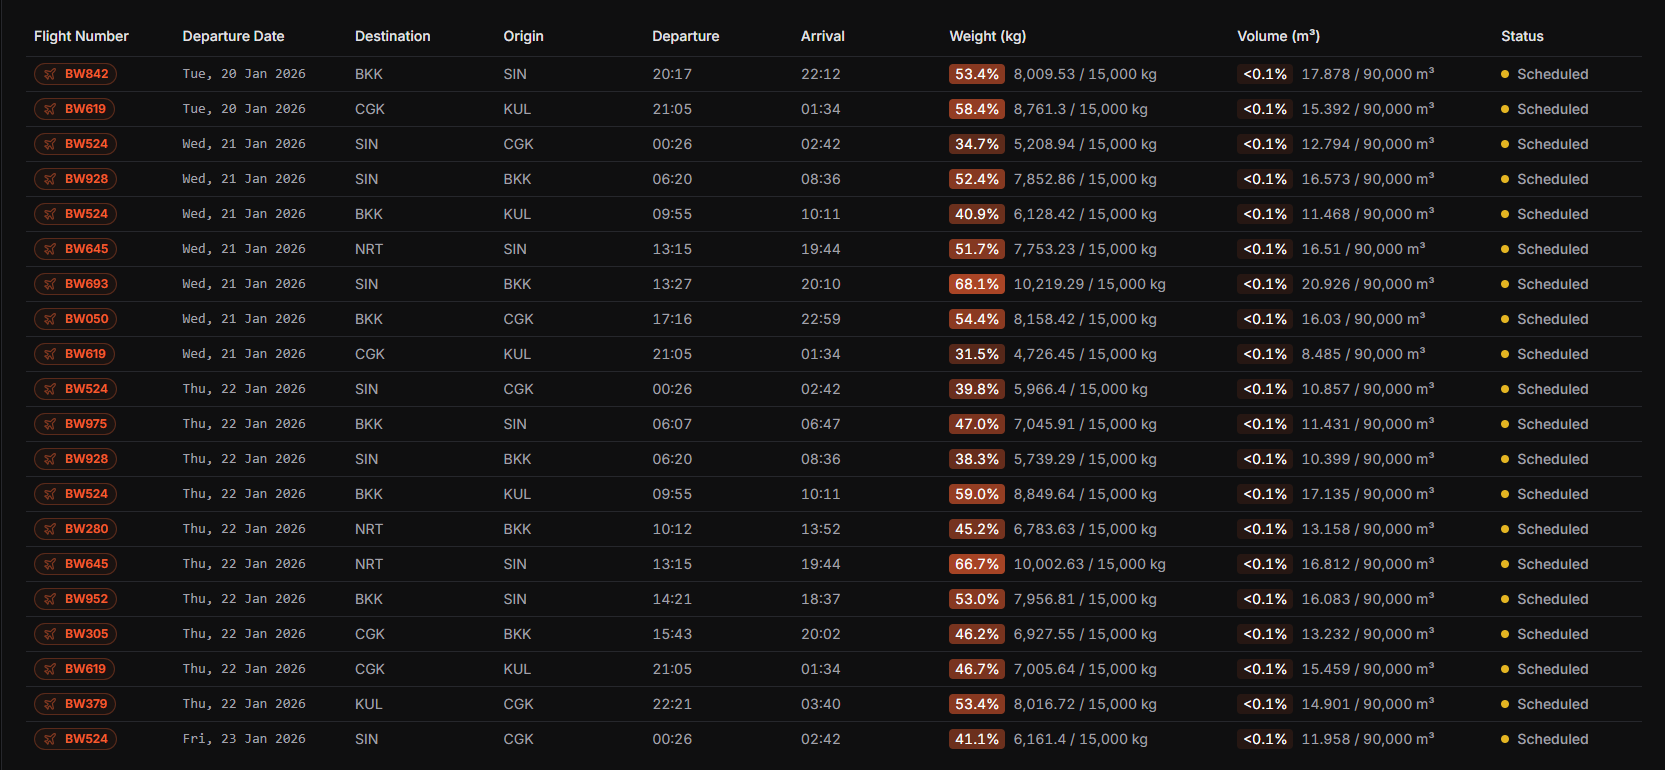Click departure time 20:17
Viewport: 1665px width, 770px height.
click(672, 74)
